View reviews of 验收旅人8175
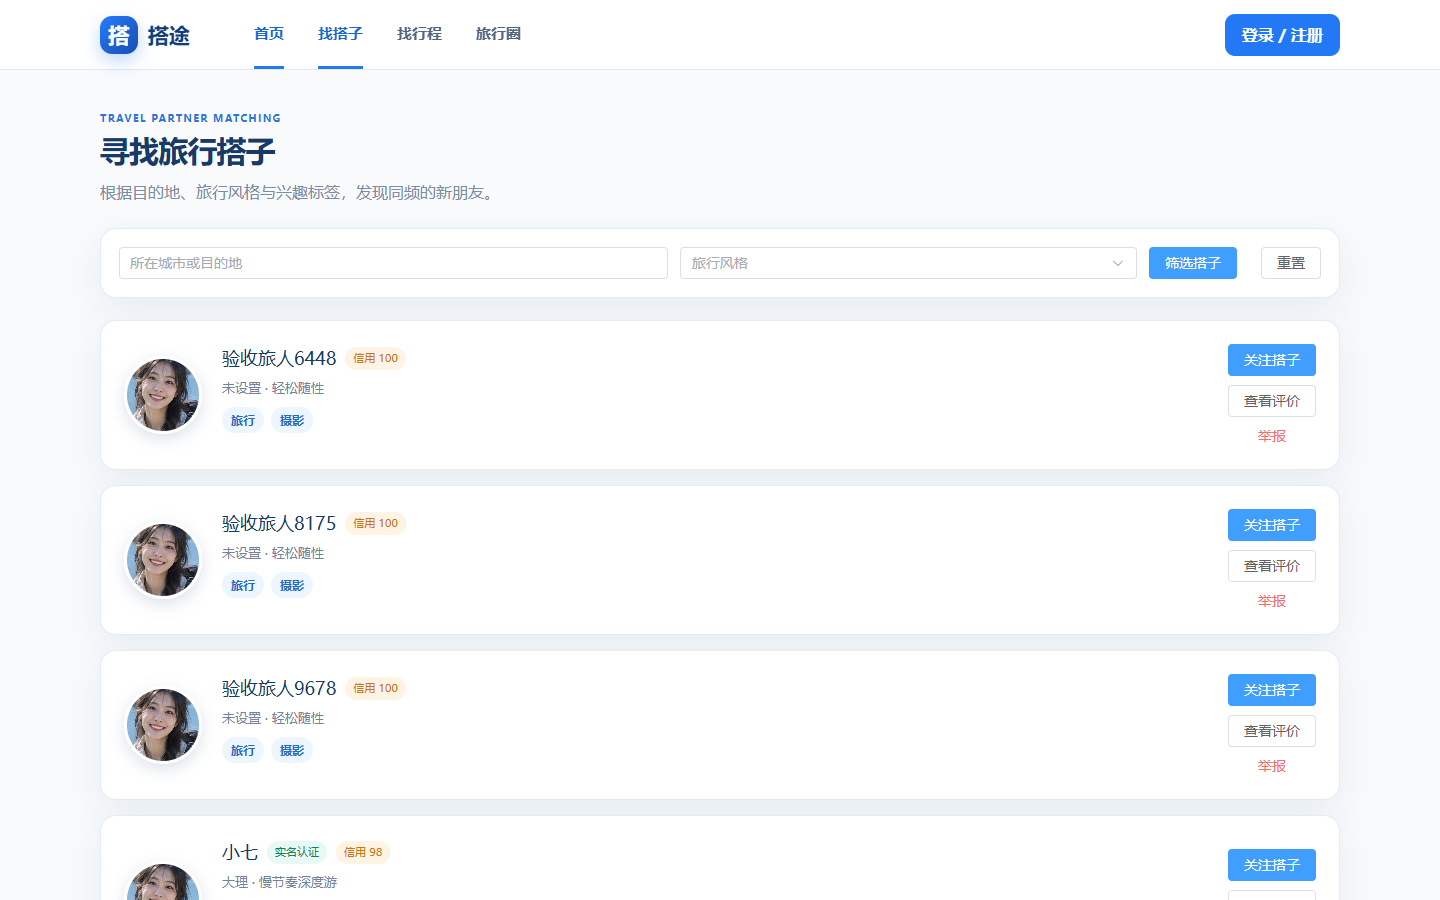Viewport: 1440px width, 900px height. (x=1272, y=566)
